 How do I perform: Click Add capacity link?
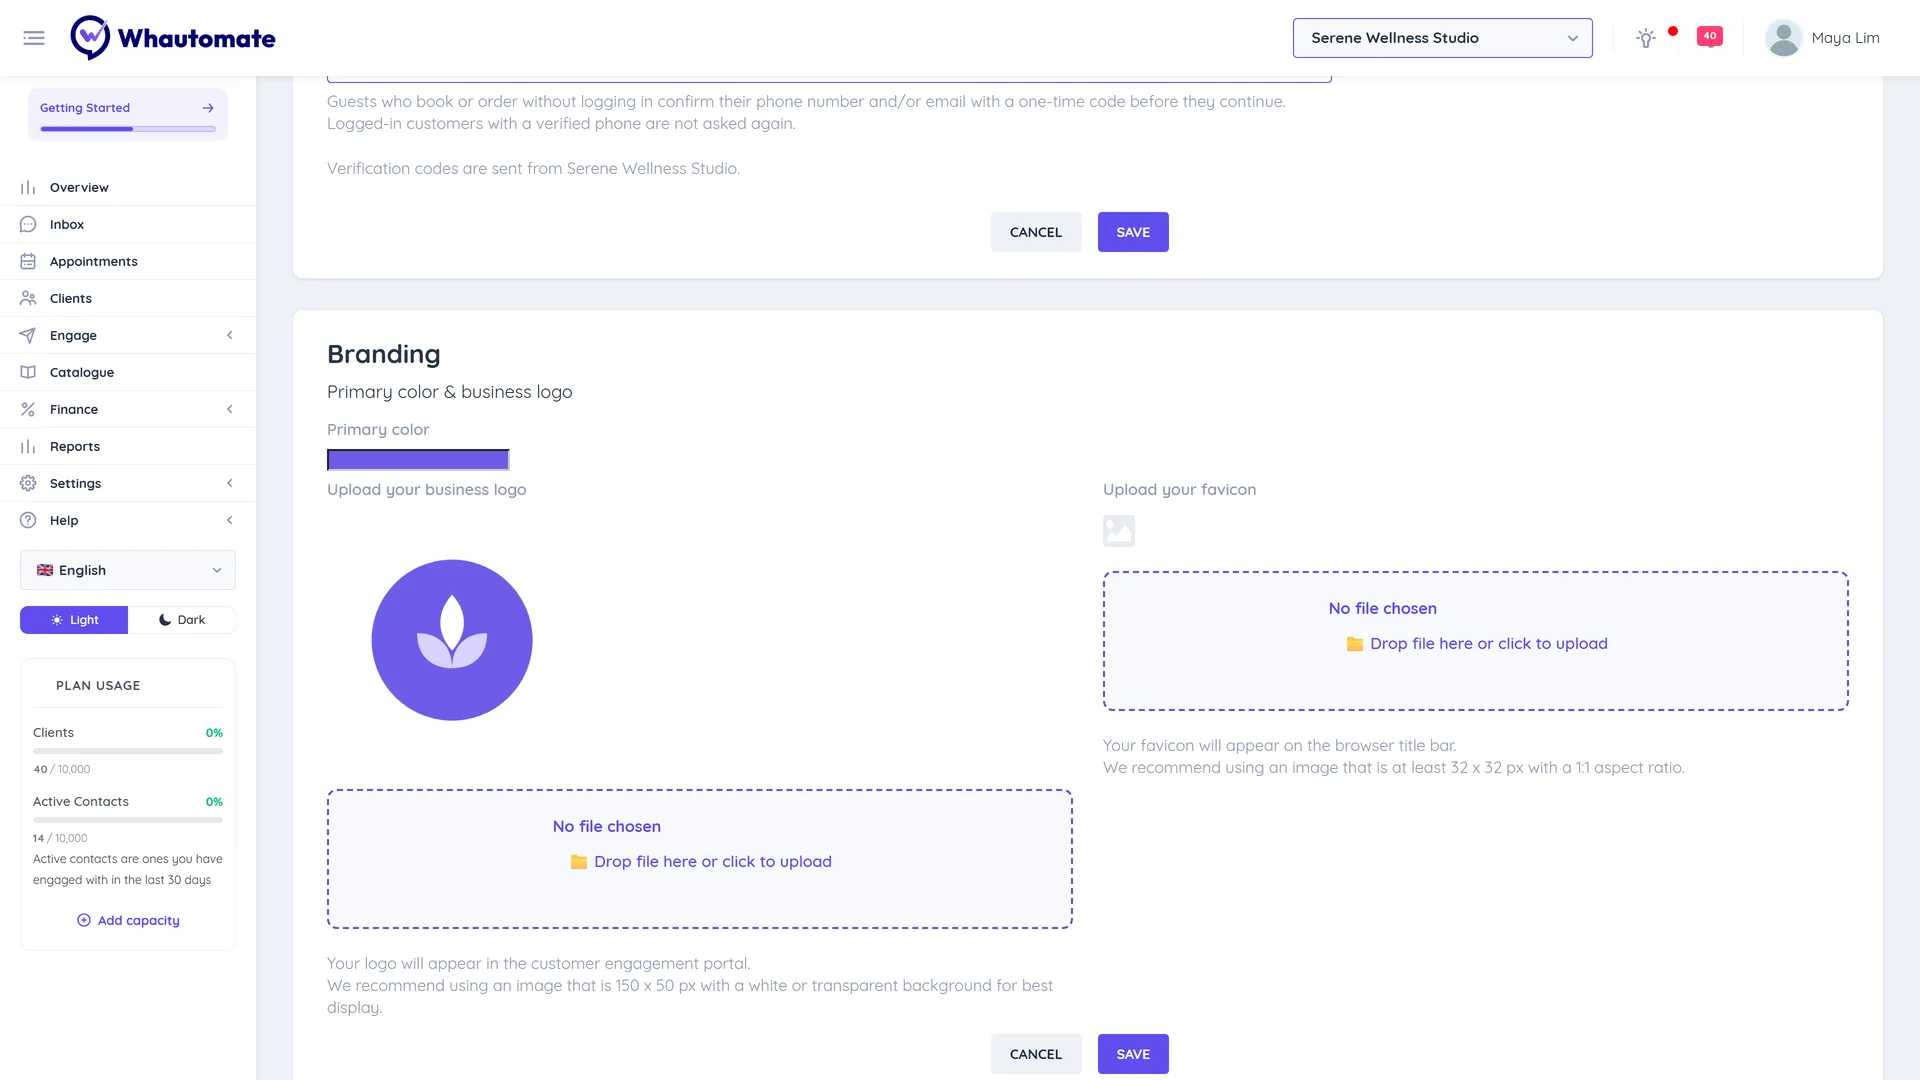(128, 921)
